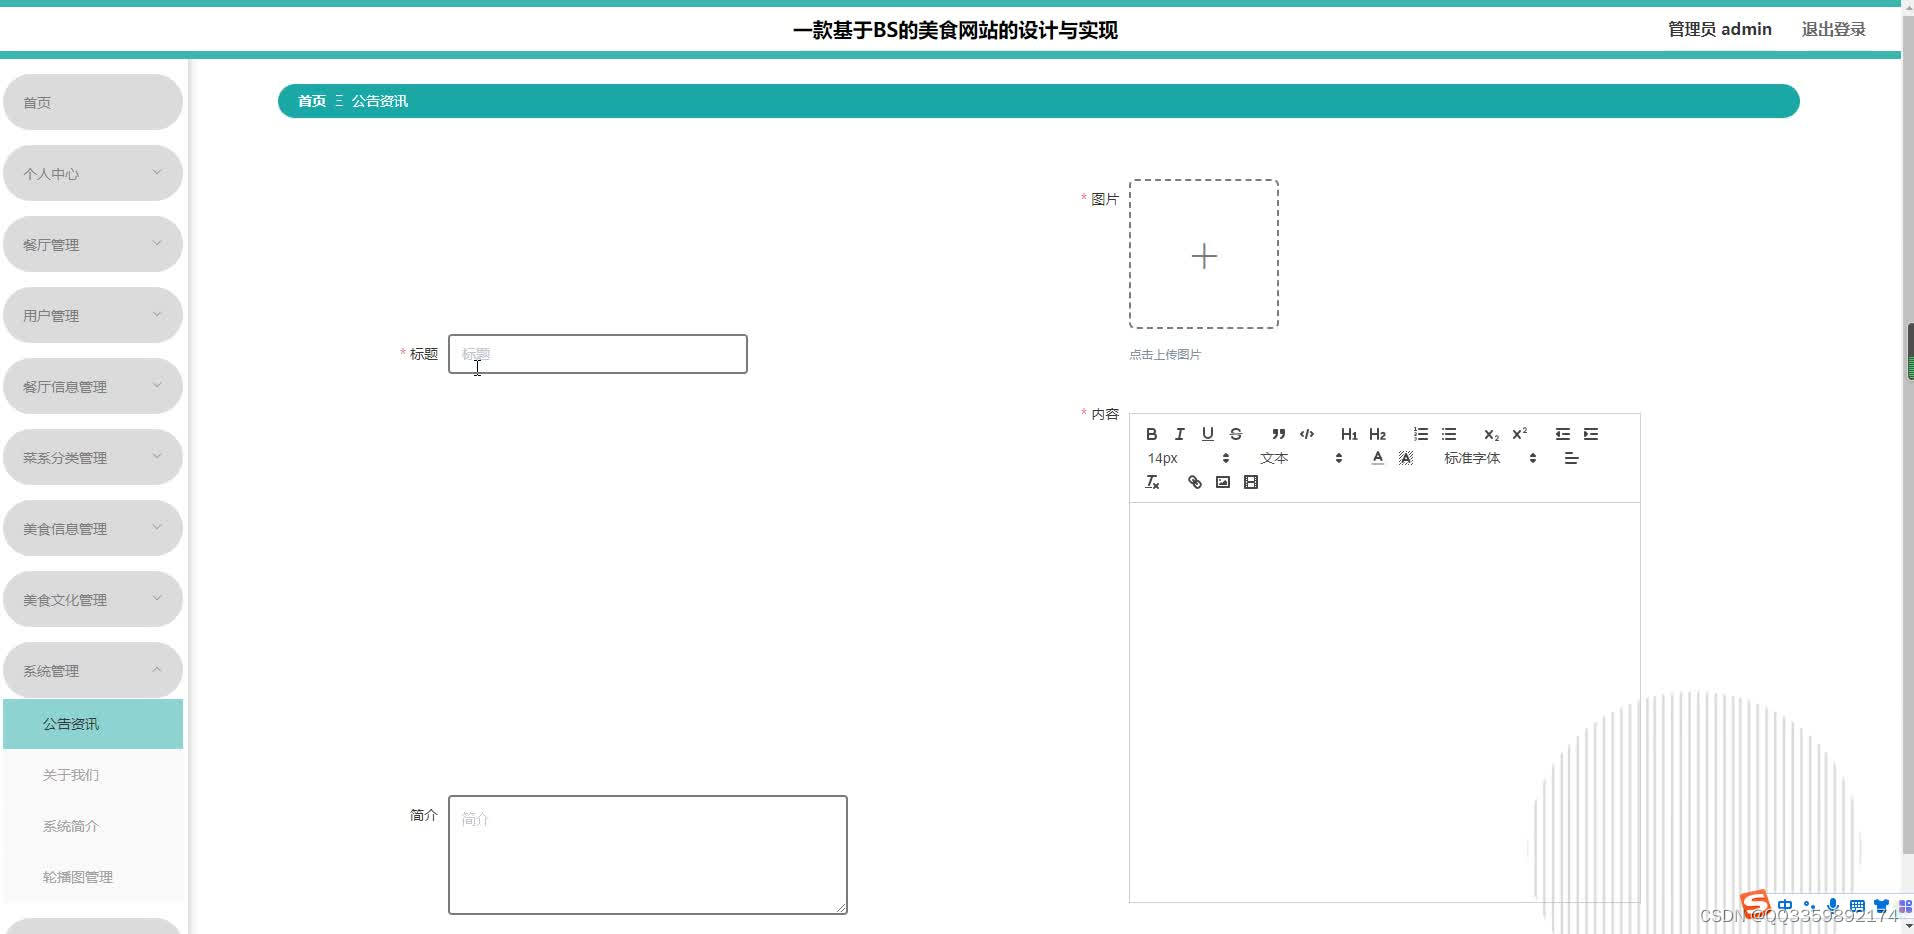Create a numbered ordered list
The width and height of the screenshot is (1914, 934).
click(1420, 434)
